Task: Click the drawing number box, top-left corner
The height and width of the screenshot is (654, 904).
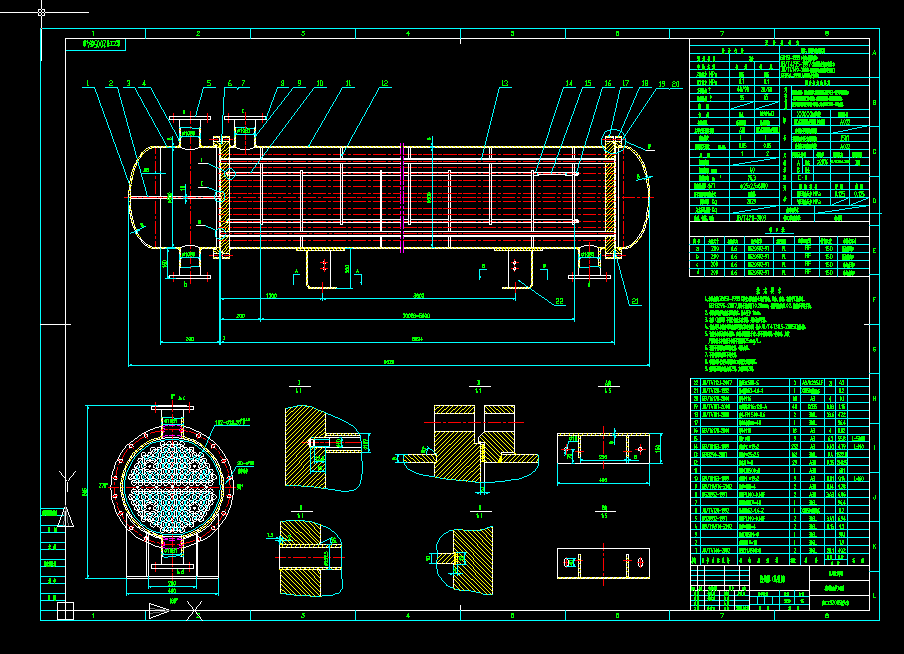Action: [96, 44]
